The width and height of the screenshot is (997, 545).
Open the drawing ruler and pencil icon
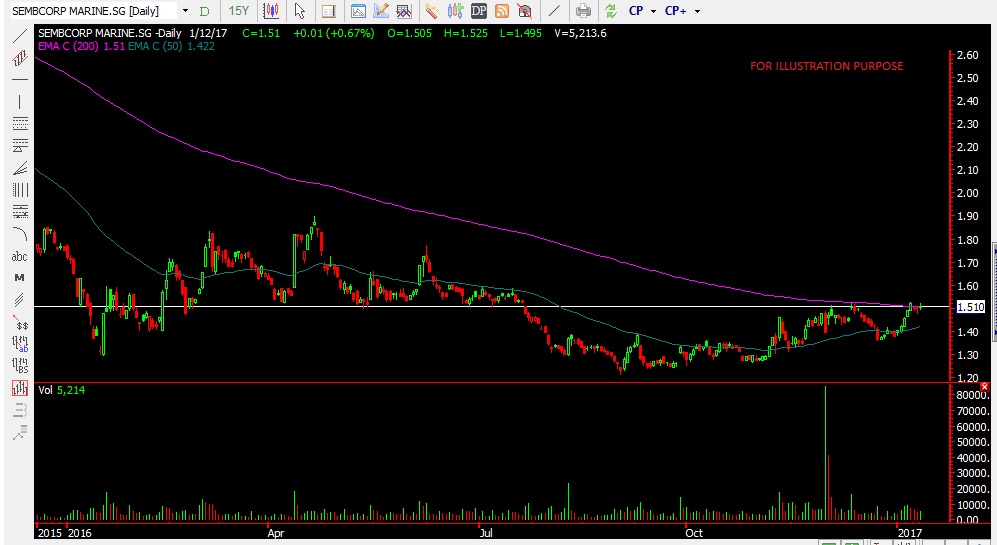381,11
